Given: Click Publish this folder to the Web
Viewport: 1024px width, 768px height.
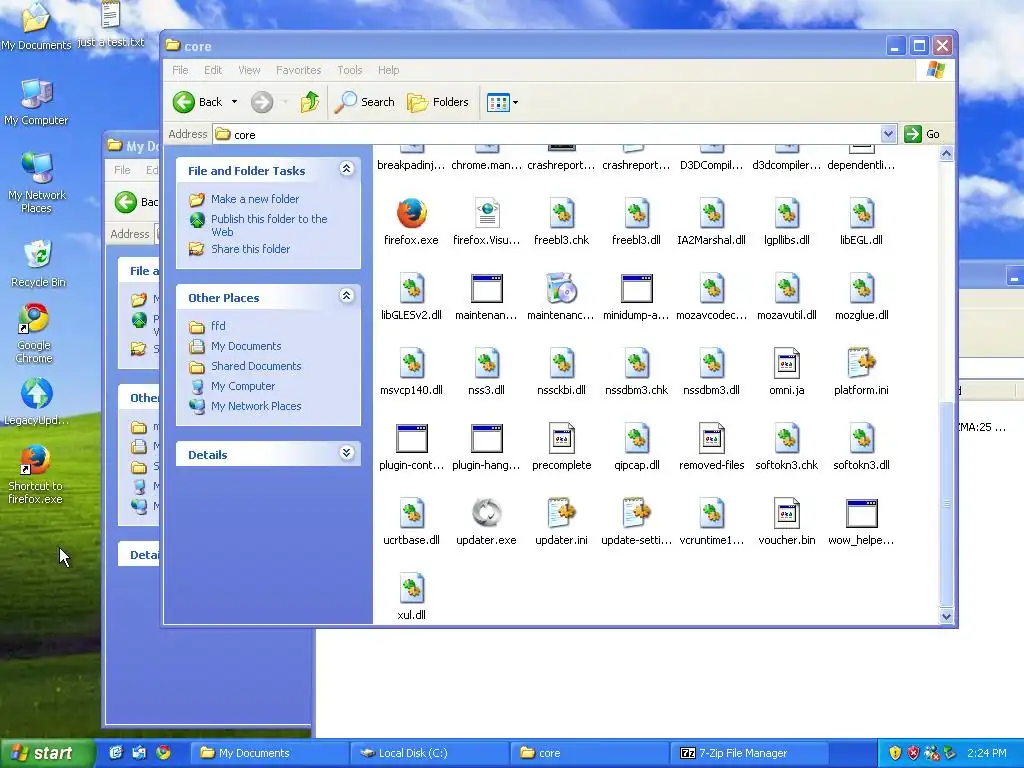Looking at the screenshot, I should pos(269,225).
